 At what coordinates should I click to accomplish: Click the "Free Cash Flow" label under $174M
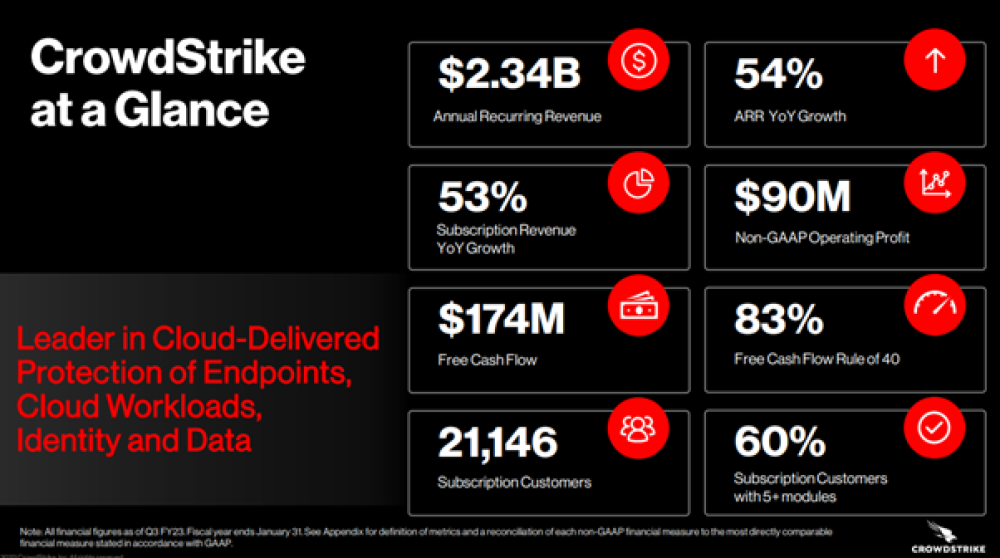coord(487,360)
